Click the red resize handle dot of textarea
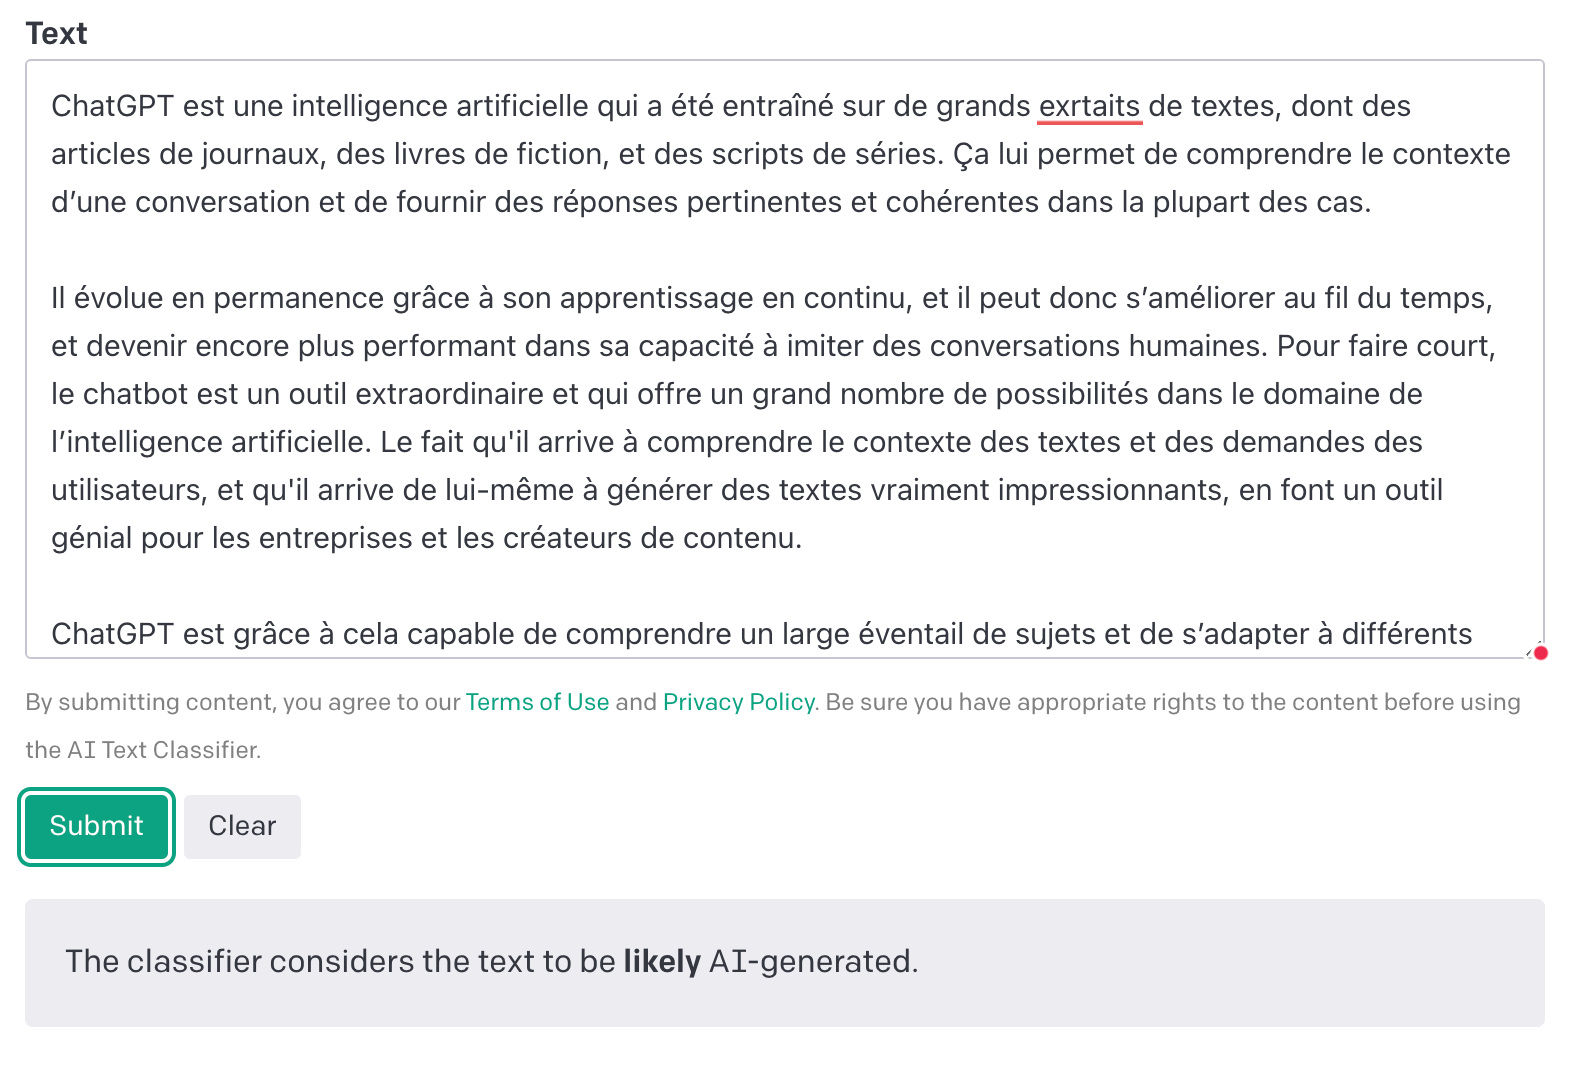Image resolution: width=1572 pixels, height=1066 pixels. pyautogui.click(x=1541, y=653)
